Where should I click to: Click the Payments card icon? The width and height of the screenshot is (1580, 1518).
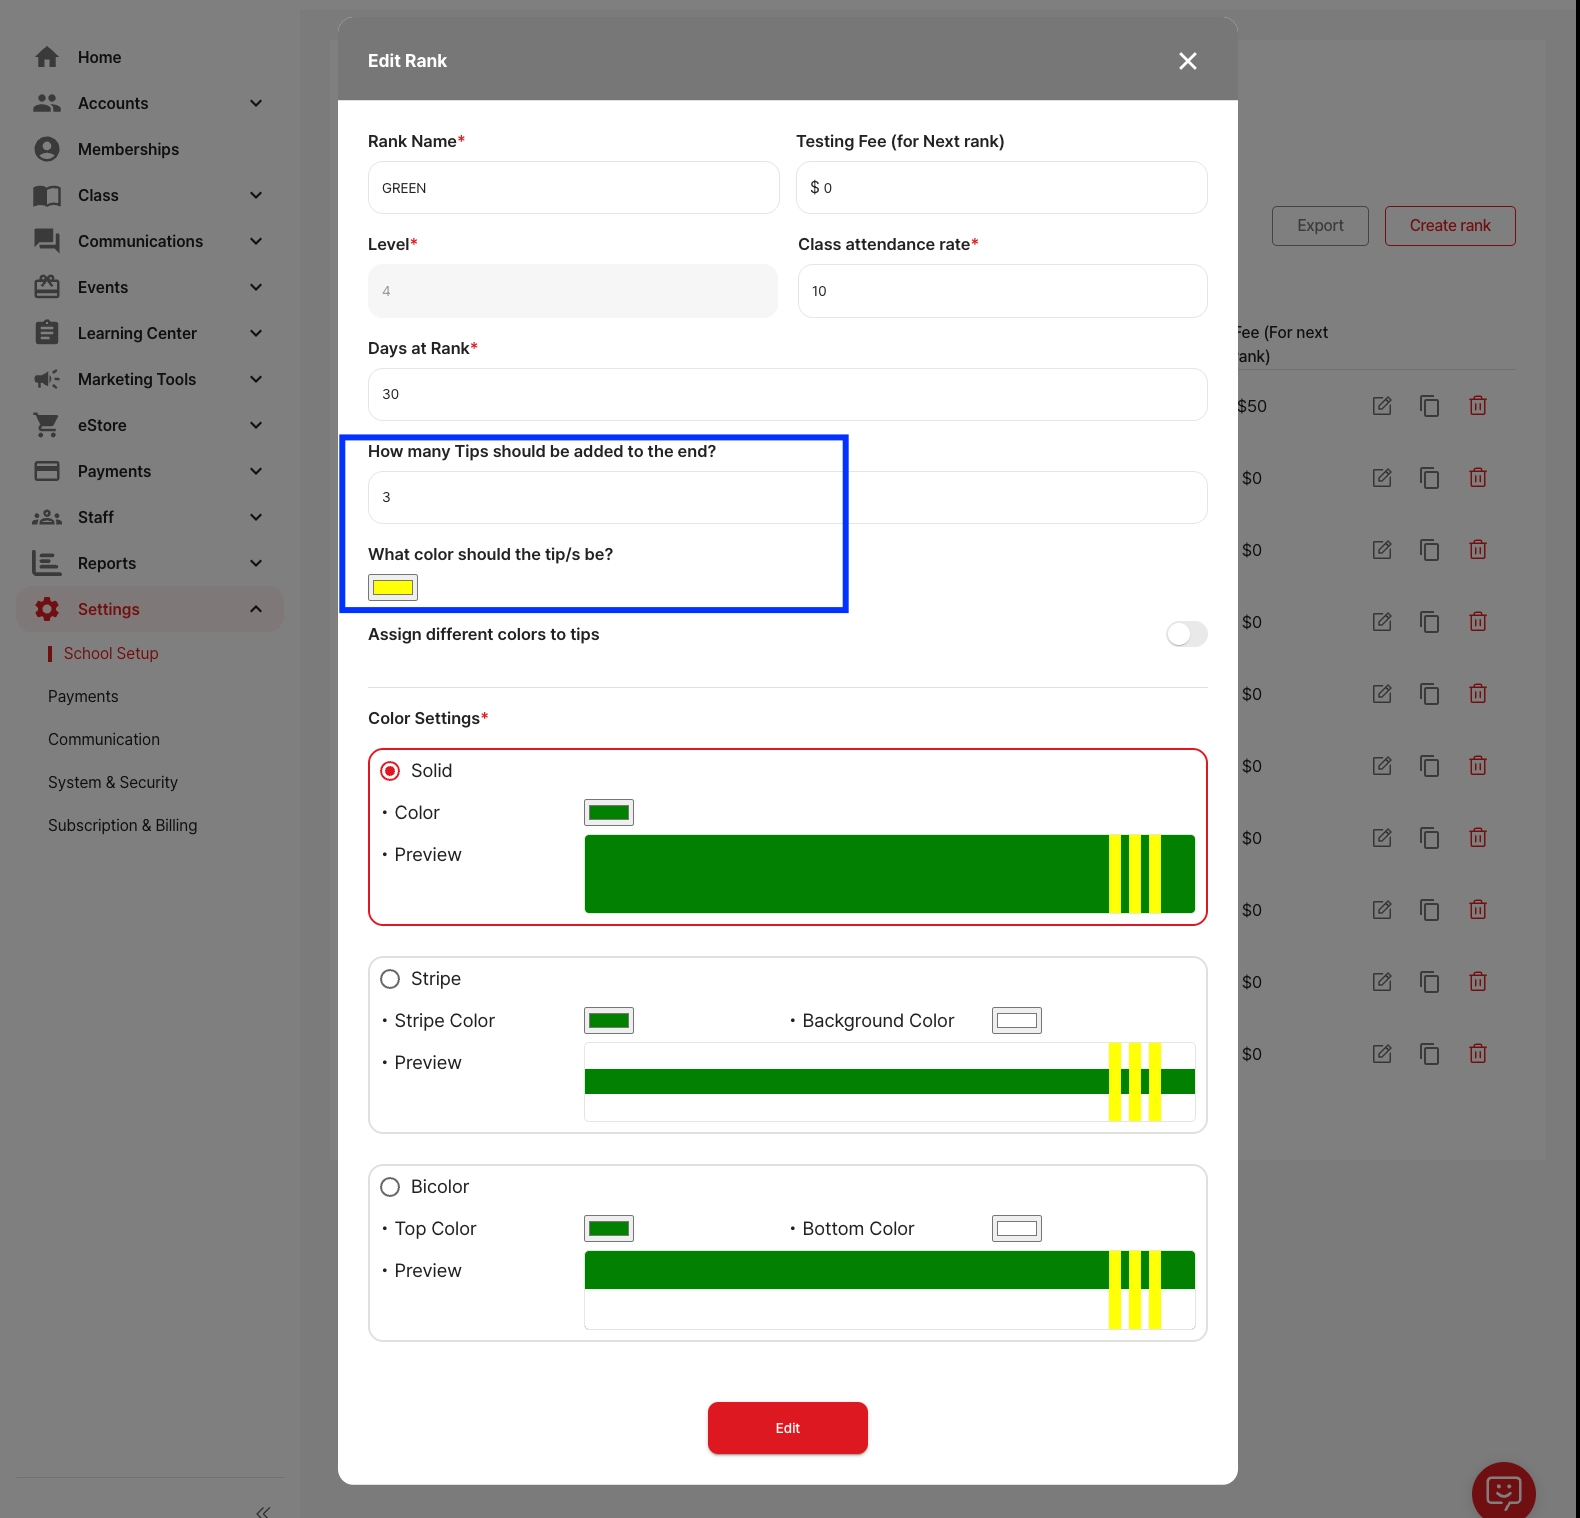(x=47, y=471)
